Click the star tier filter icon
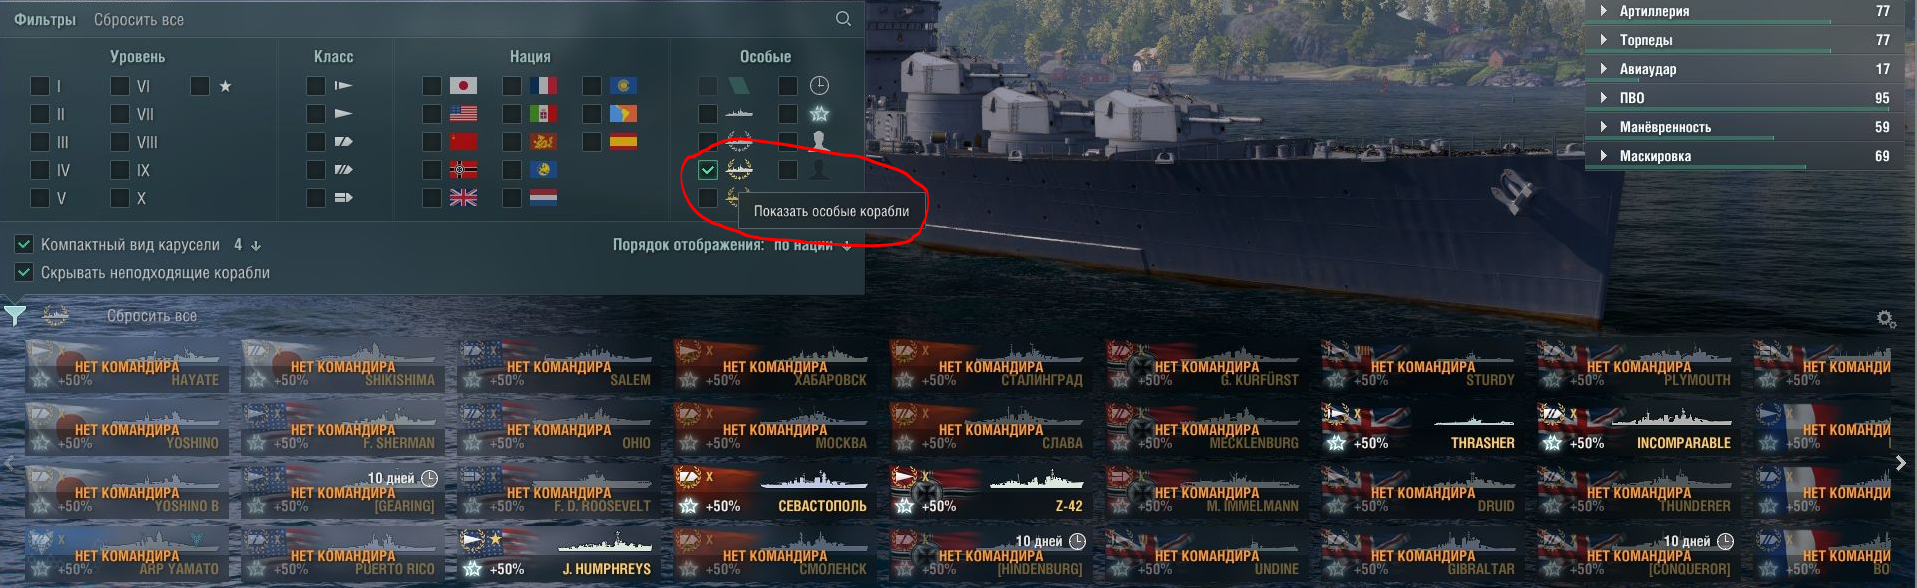The height and width of the screenshot is (588, 1917). coord(225,86)
